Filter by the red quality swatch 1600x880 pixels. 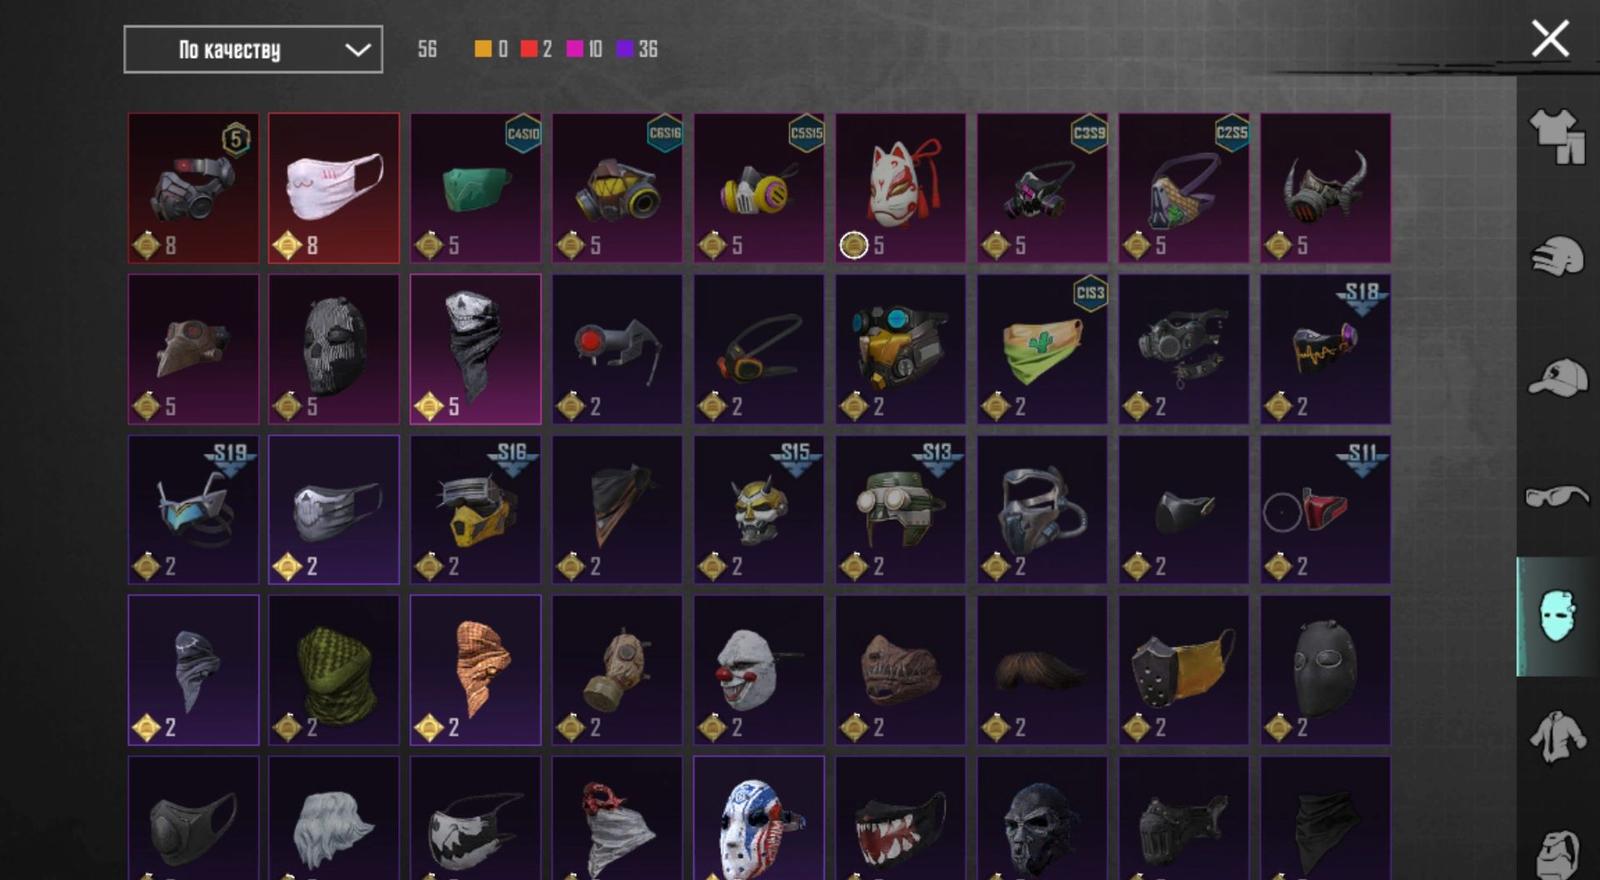529,49
